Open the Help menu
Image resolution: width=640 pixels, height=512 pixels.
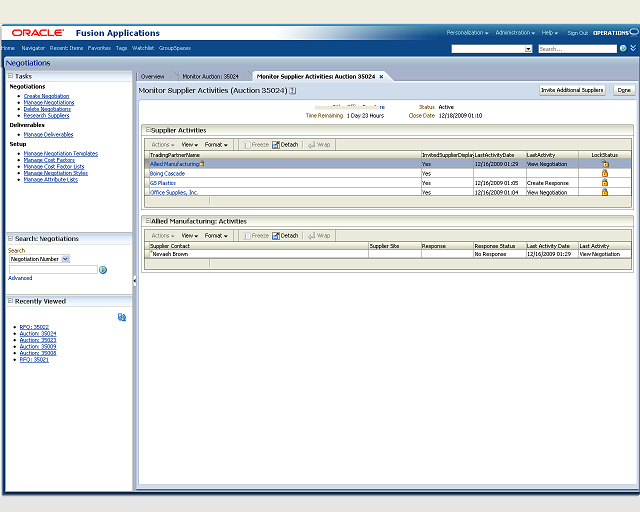point(549,33)
